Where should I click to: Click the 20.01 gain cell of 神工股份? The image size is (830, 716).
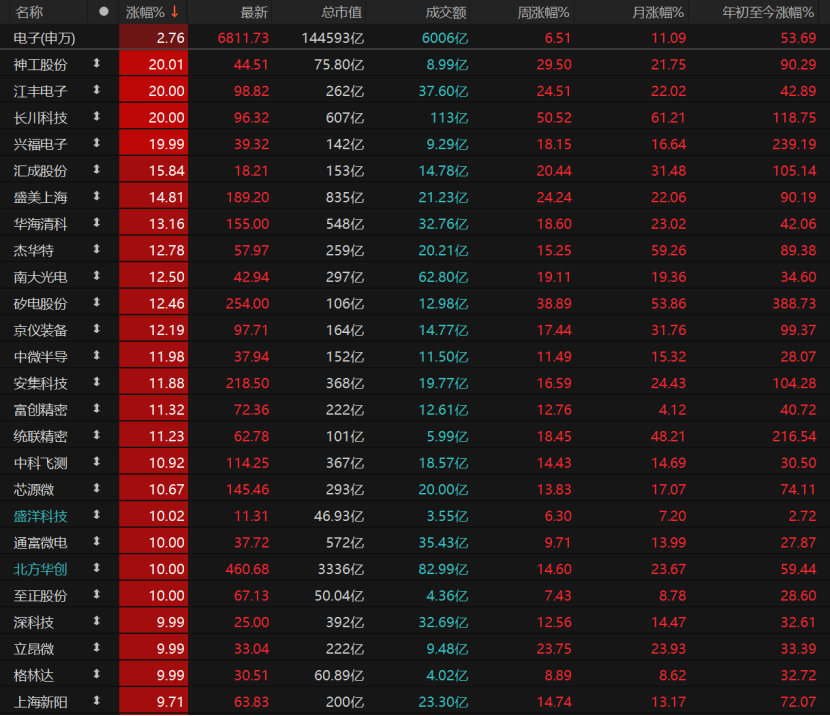154,65
